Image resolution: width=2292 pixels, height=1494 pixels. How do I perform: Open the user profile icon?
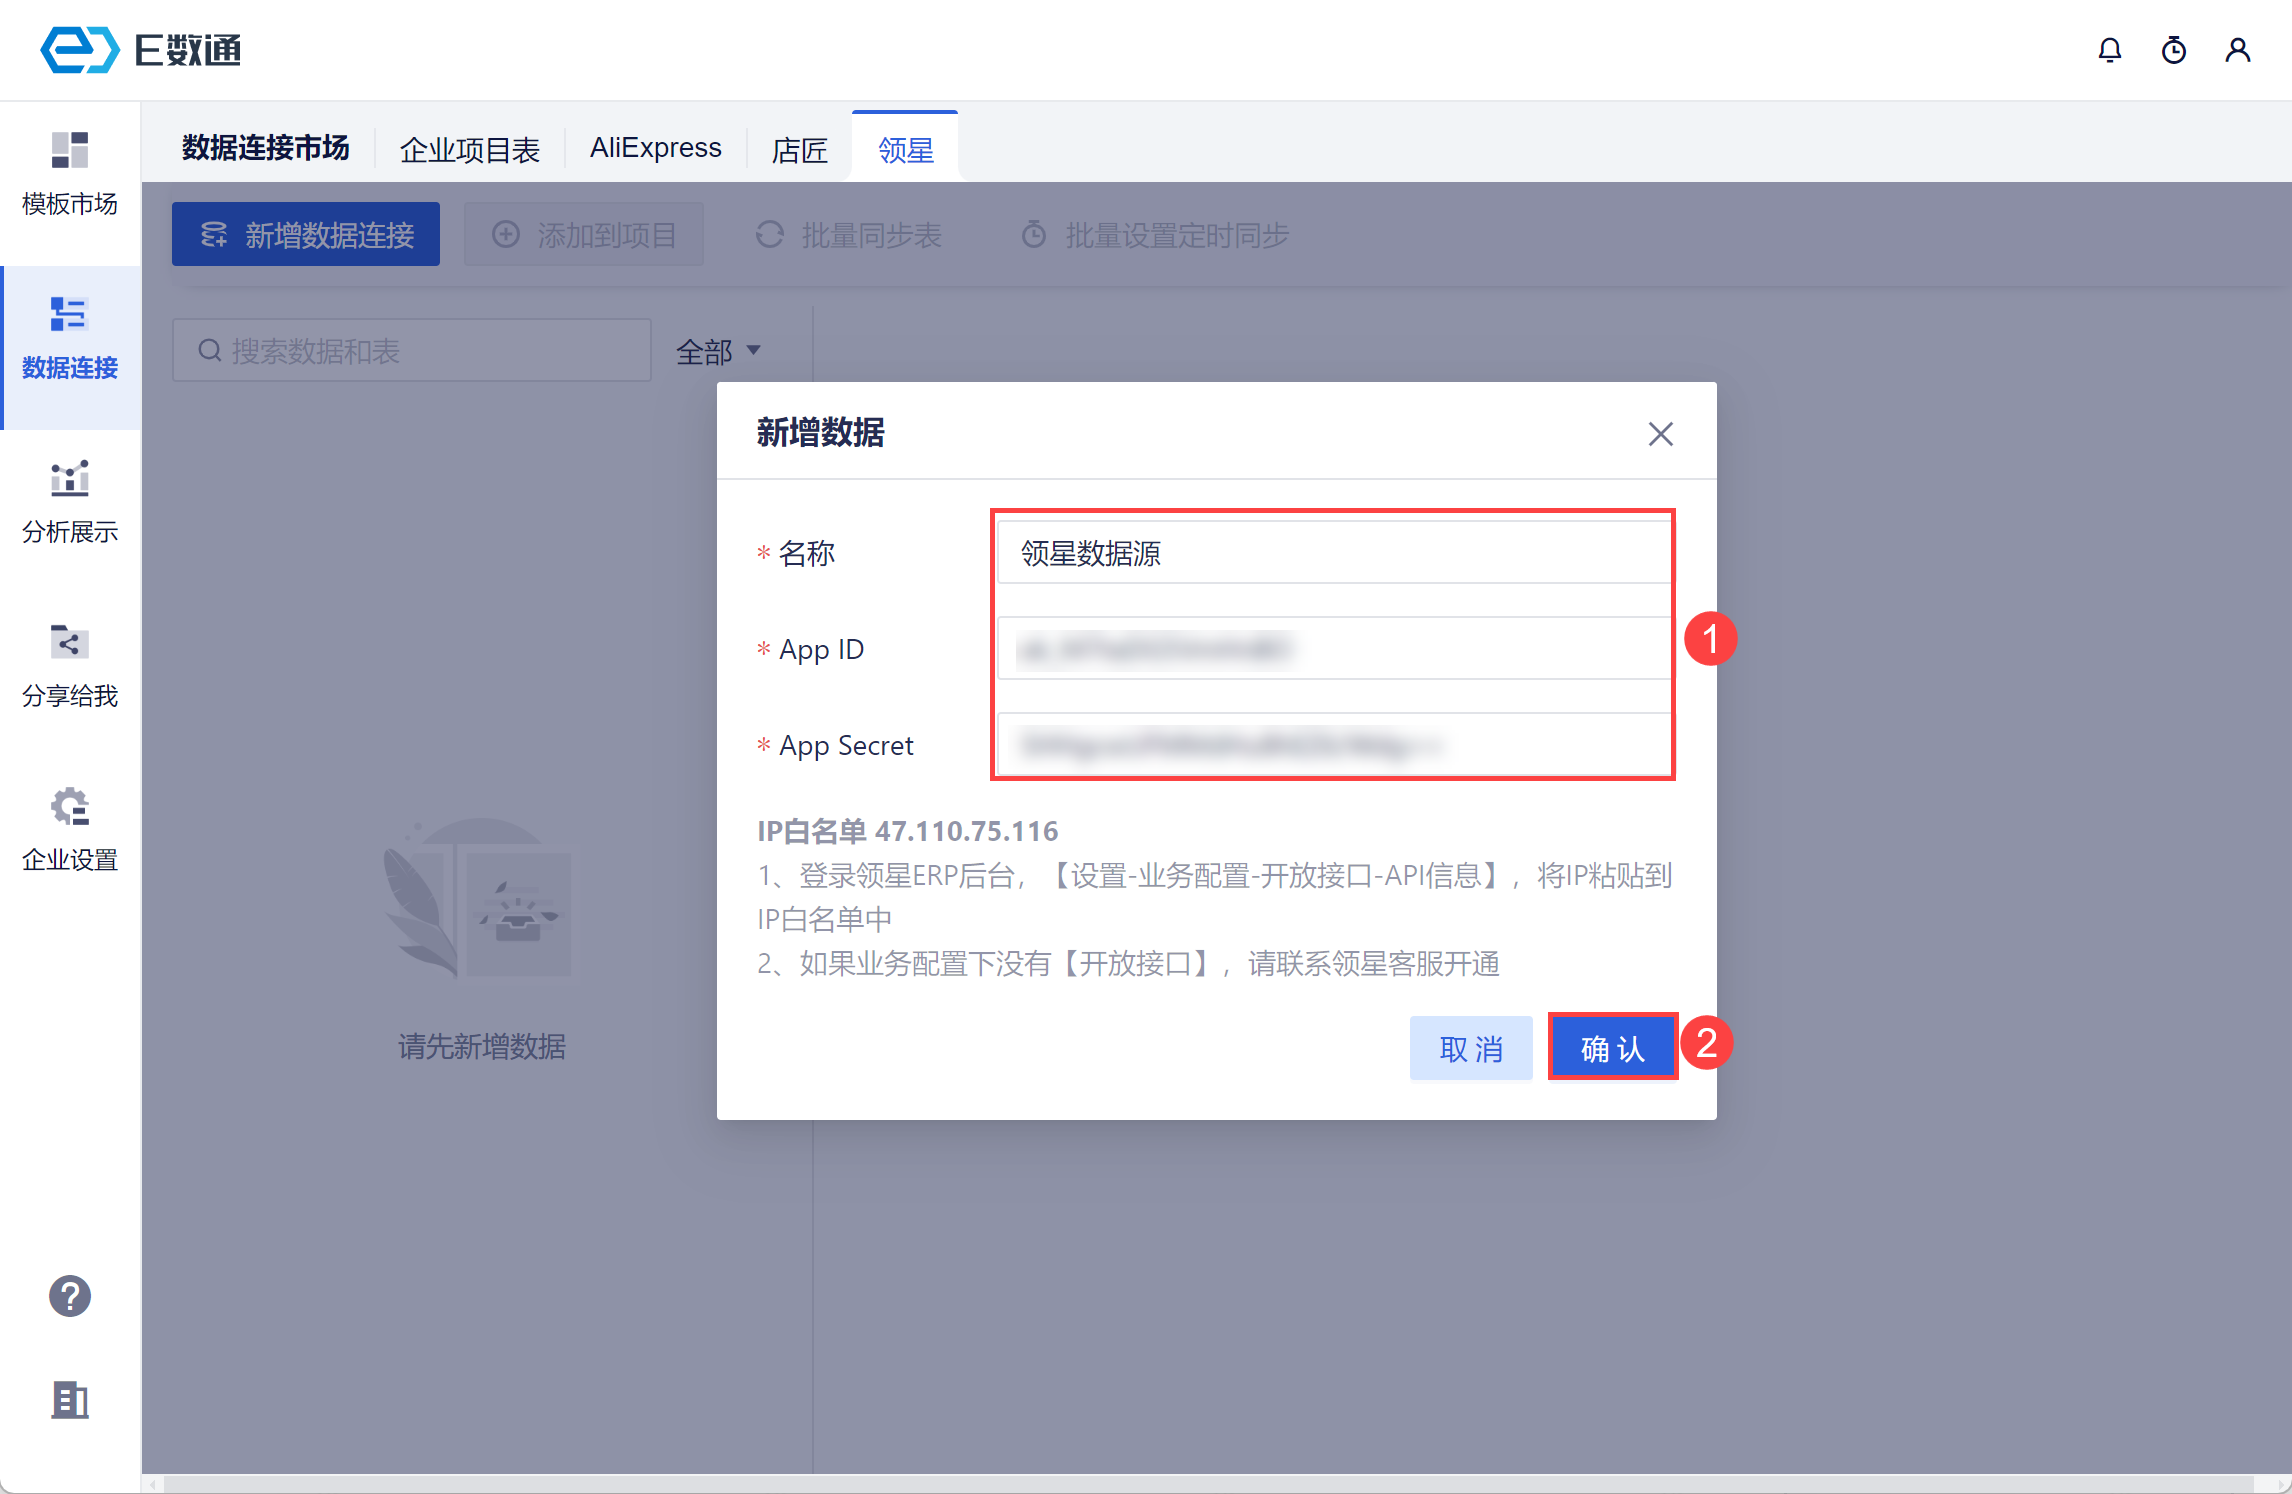(x=2237, y=50)
